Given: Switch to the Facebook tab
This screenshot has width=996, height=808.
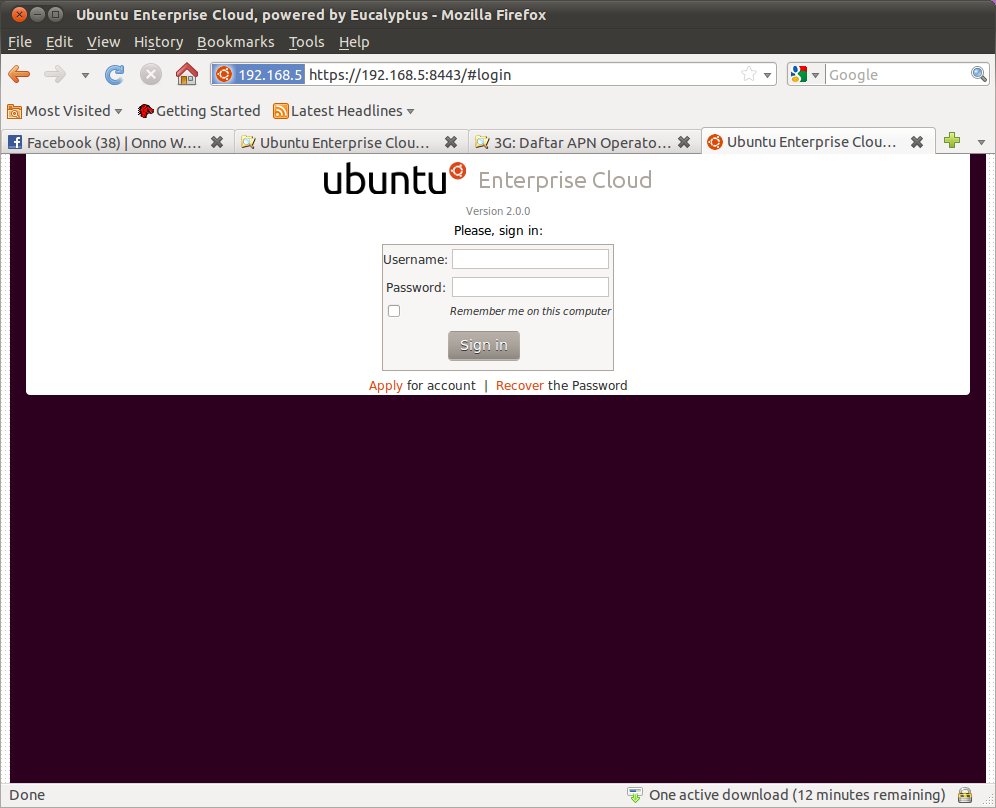Looking at the screenshot, I should (115, 142).
